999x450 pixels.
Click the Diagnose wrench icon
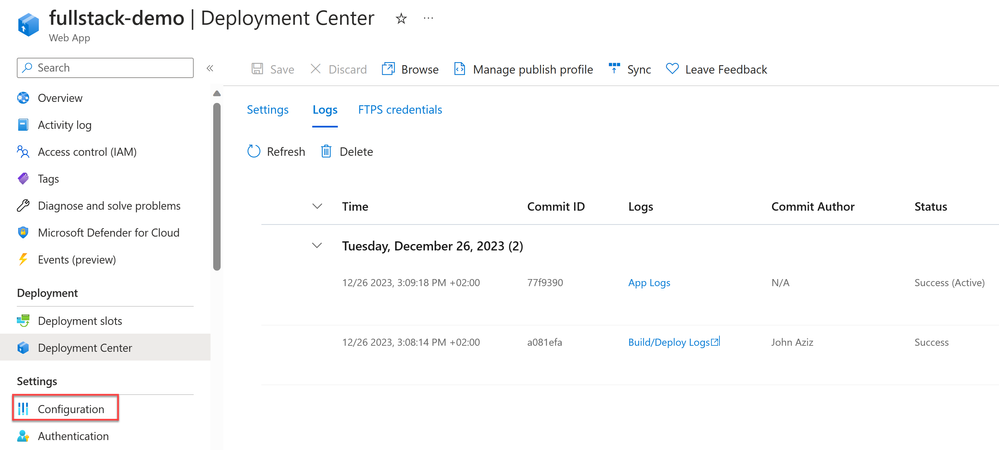pyautogui.click(x=24, y=206)
